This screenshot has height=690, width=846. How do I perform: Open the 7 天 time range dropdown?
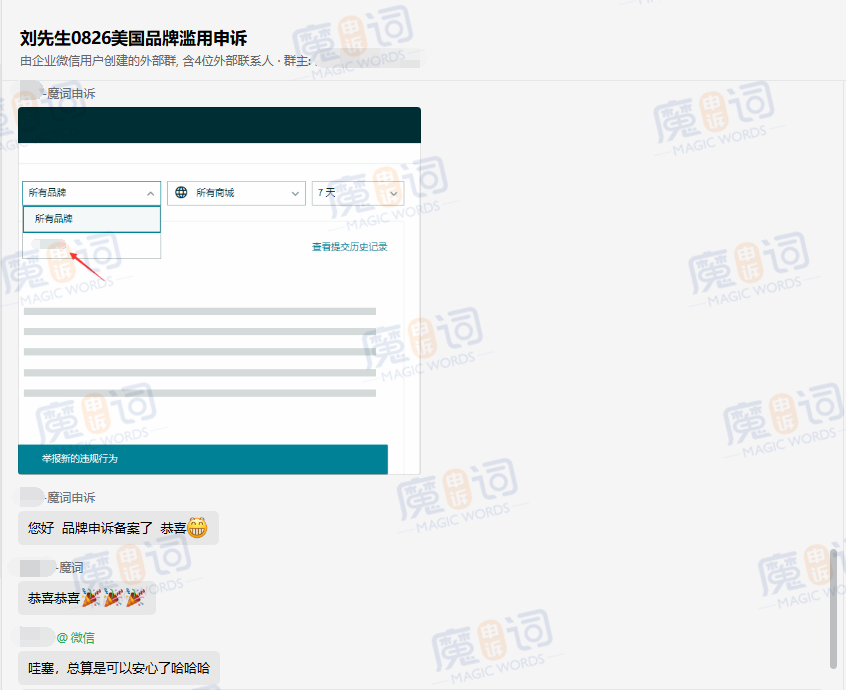tap(358, 193)
